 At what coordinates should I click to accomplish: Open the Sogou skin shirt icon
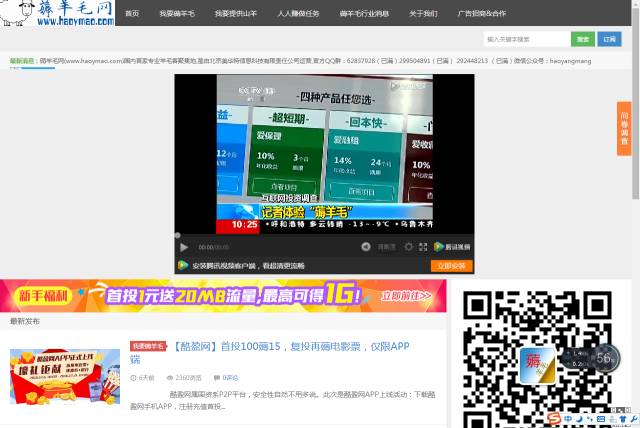pos(623,419)
